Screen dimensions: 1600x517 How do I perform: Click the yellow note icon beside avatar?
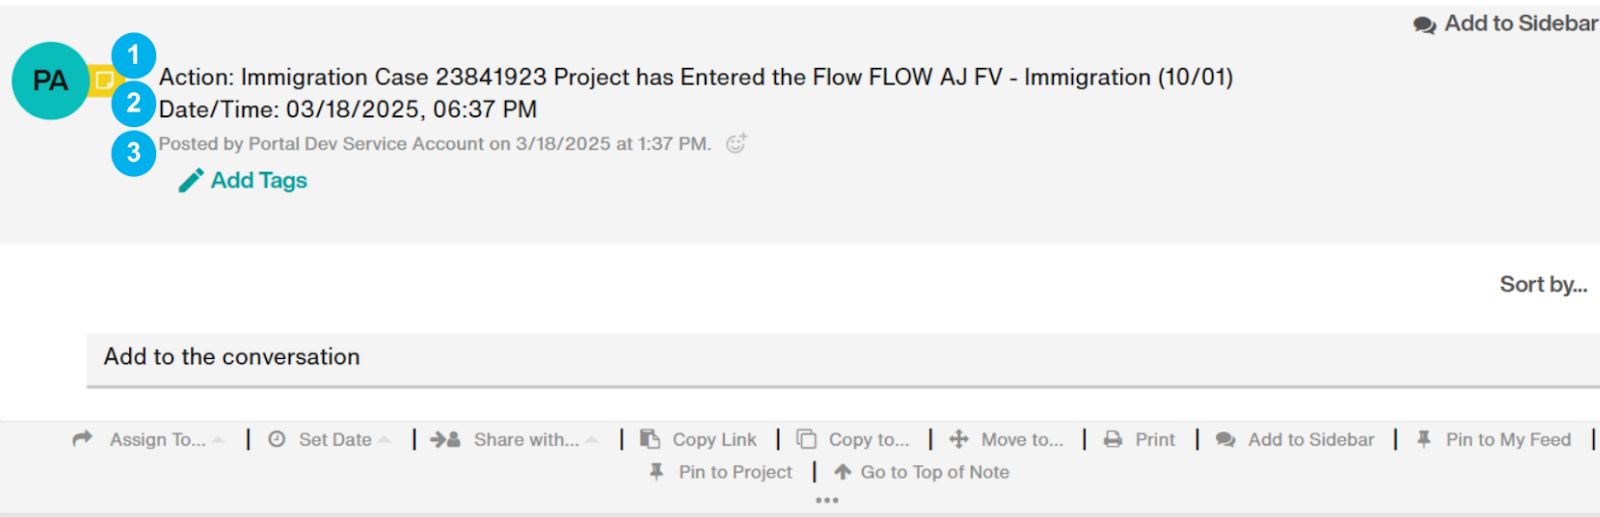click(x=103, y=81)
